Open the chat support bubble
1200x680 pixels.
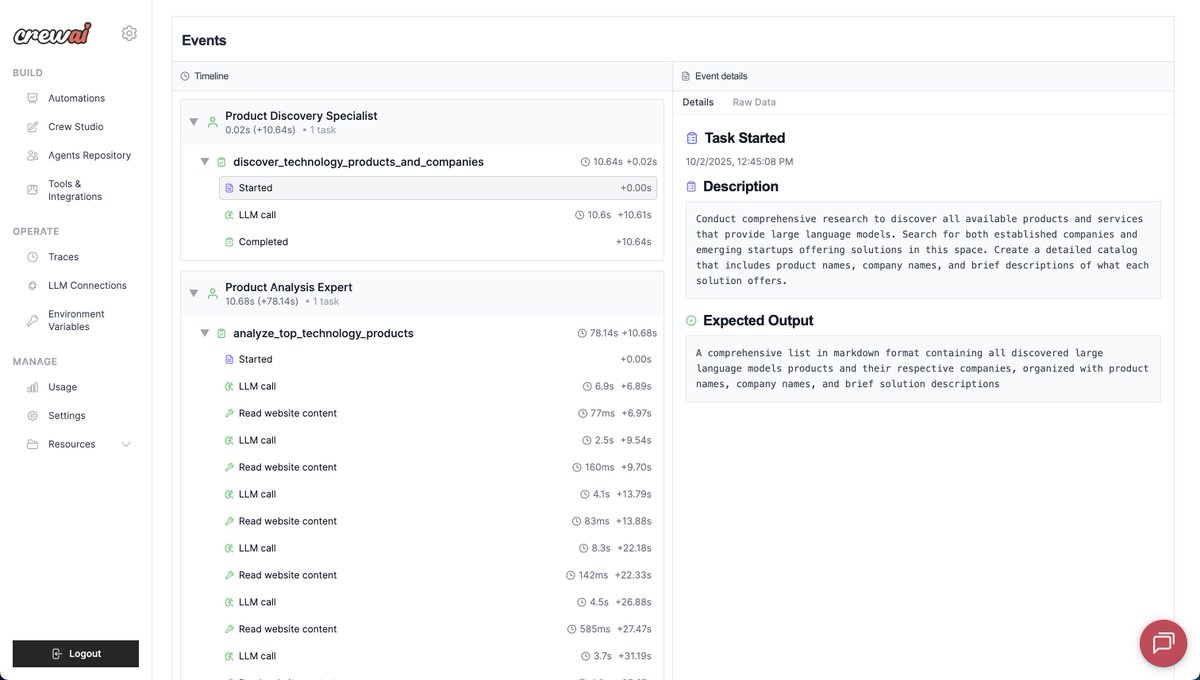[1163, 643]
